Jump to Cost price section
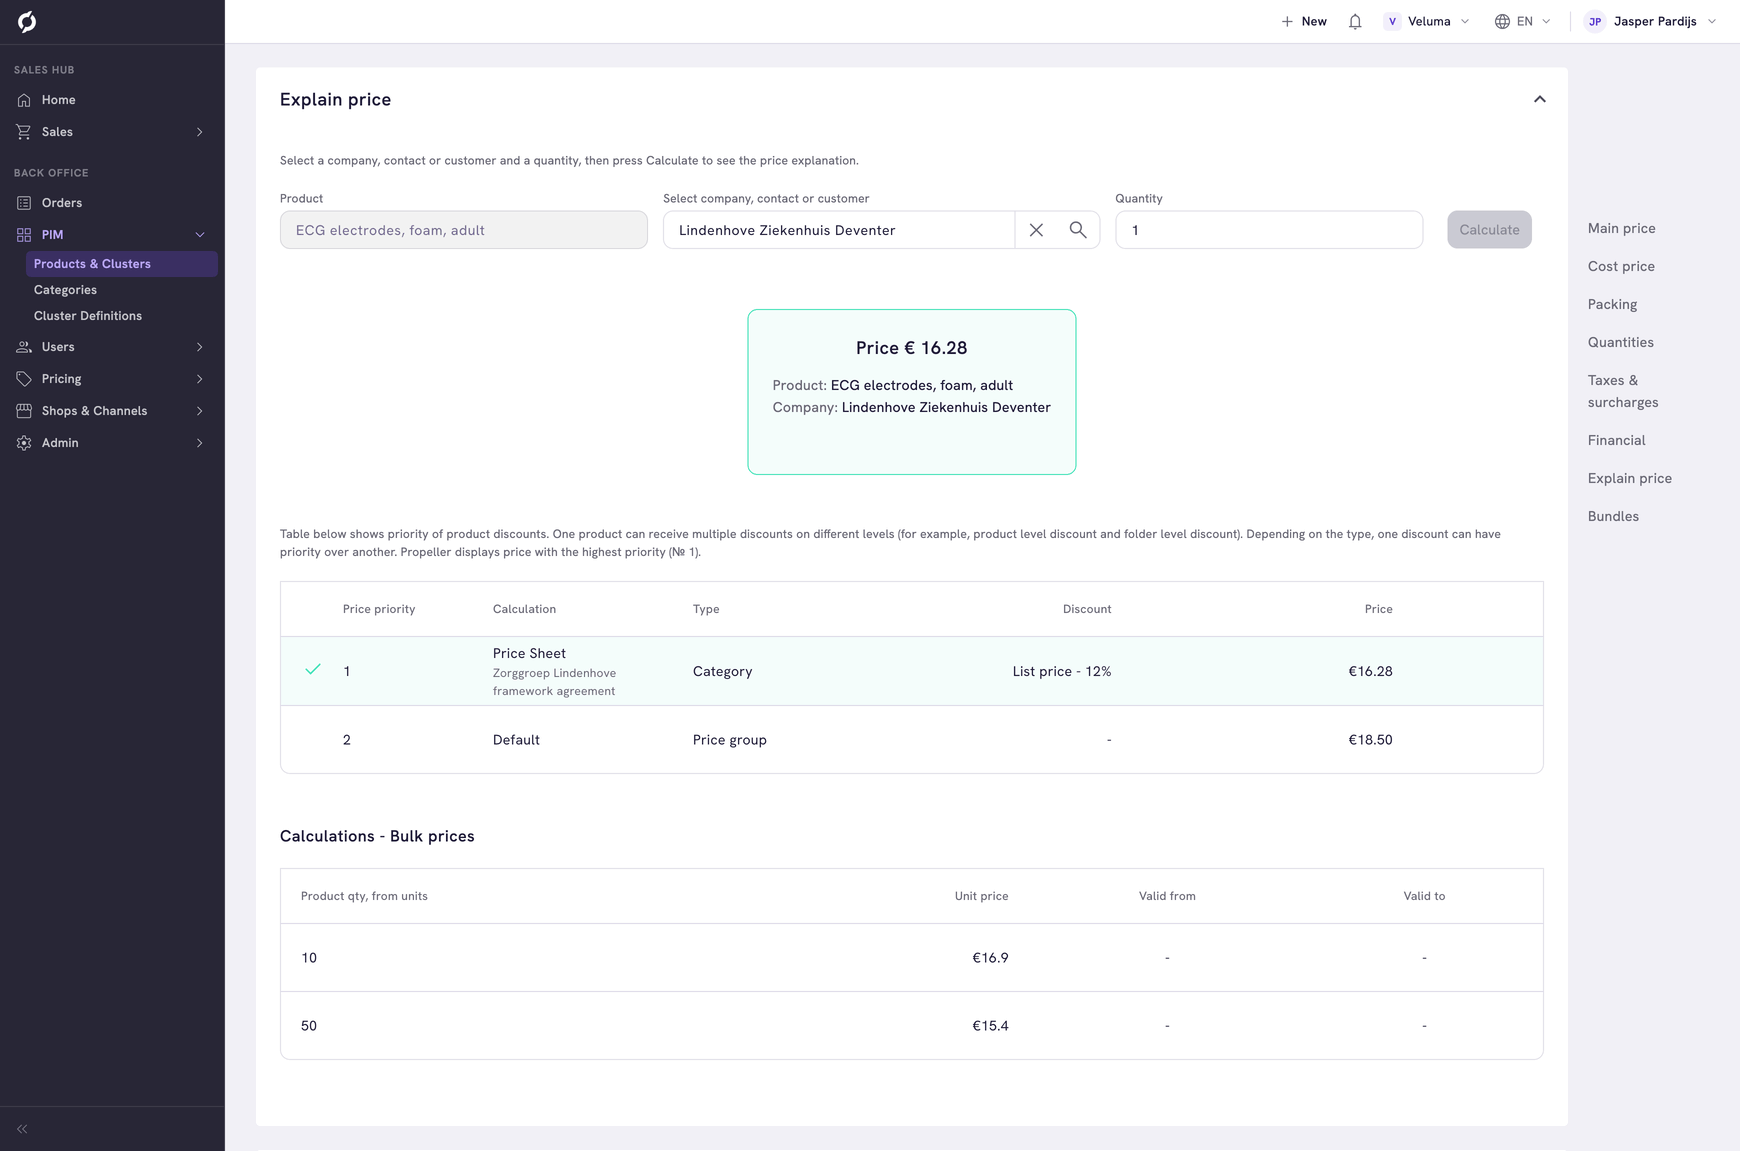The height and width of the screenshot is (1151, 1740). 1621,266
